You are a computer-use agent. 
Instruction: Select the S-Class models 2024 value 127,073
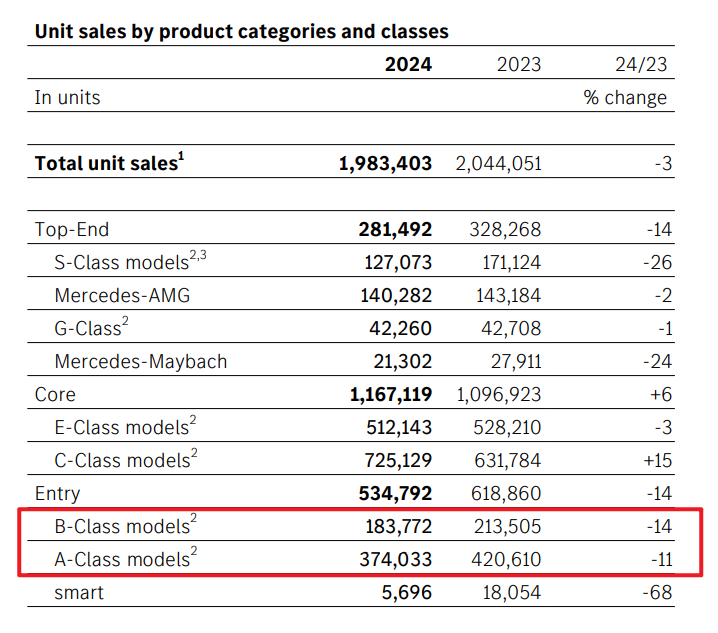(x=395, y=262)
